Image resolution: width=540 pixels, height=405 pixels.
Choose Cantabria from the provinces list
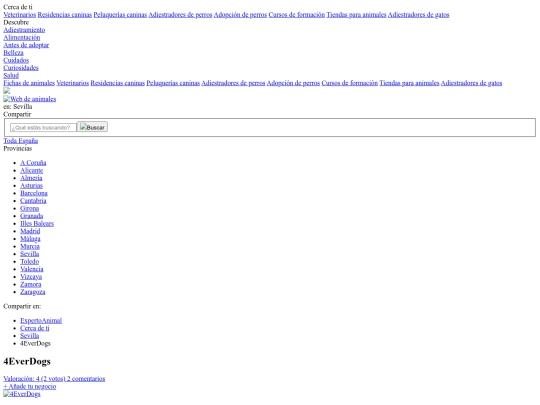(x=33, y=201)
